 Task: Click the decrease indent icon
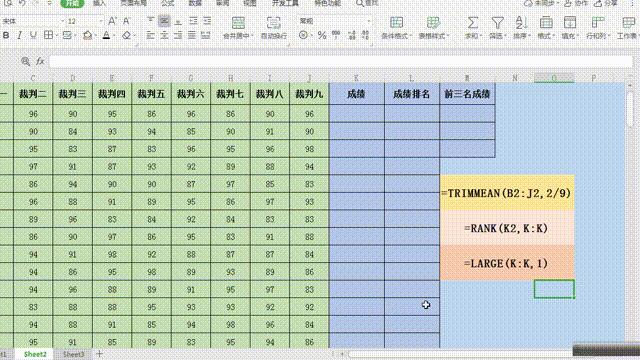193,21
